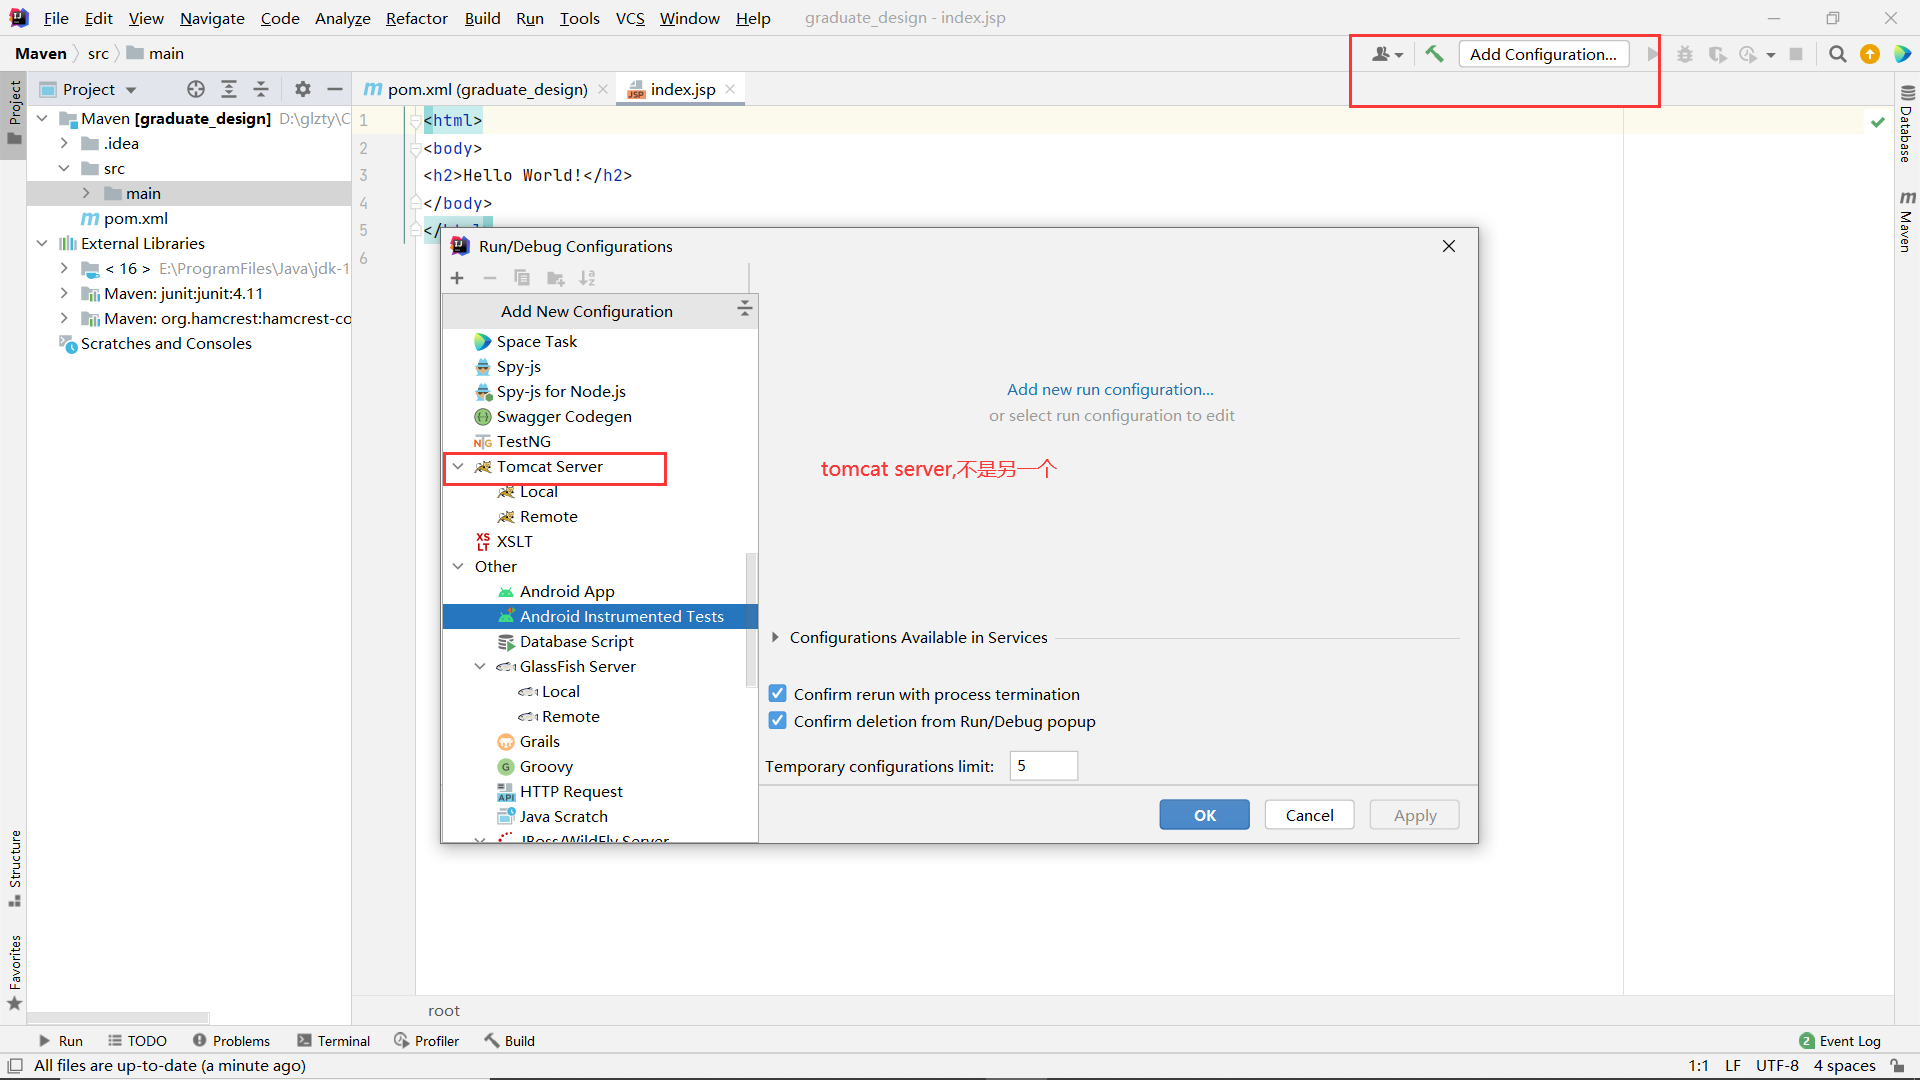Screen dimensions: 1920x1080
Task: Click the update project icon in toolbar
Action: tap(1870, 53)
